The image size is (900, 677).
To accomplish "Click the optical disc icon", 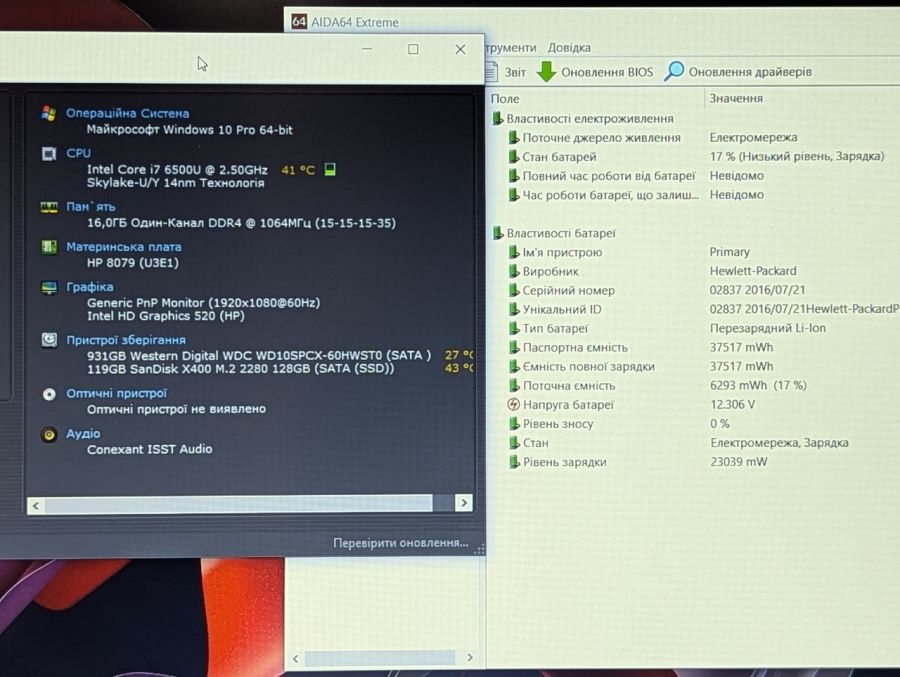I will [49, 394].
